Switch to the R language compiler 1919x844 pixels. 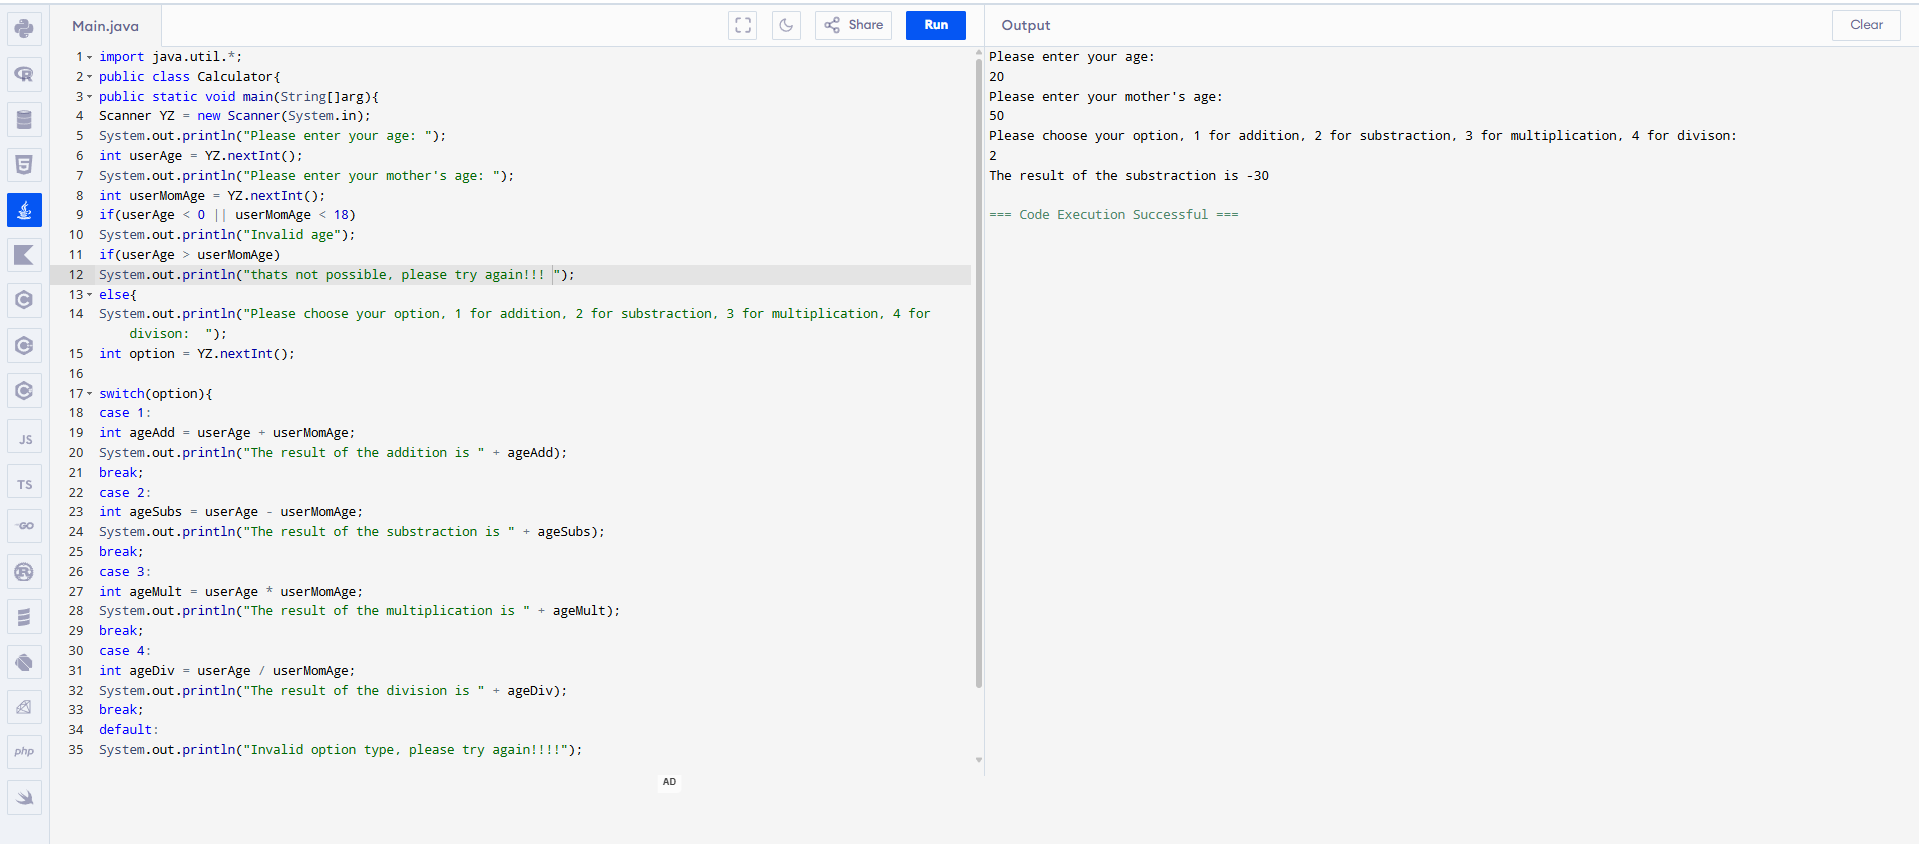(24, 74)
